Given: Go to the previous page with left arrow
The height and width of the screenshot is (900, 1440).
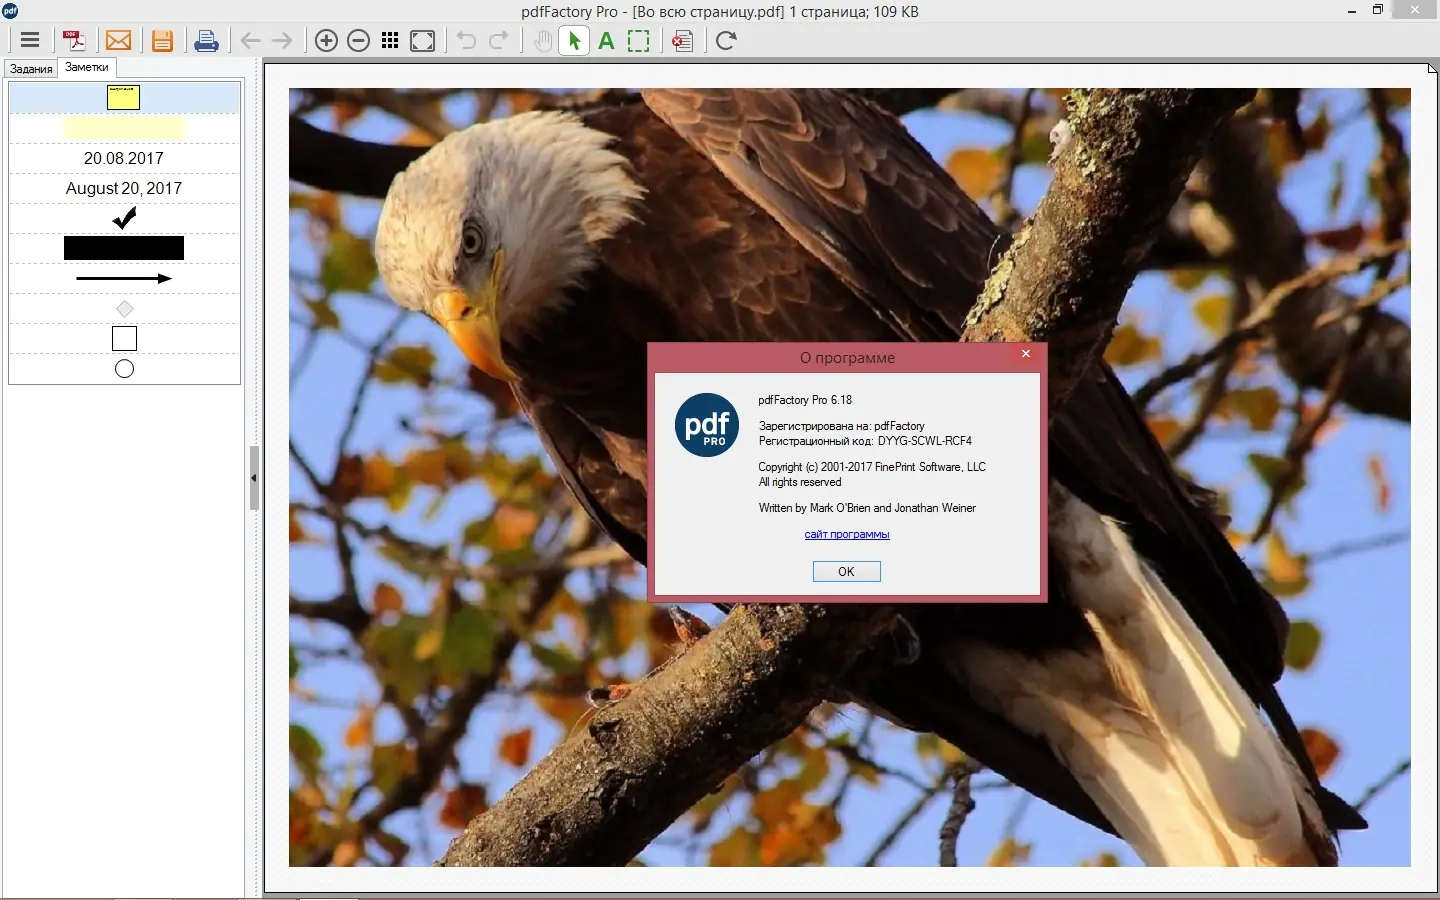Looking at the screenshot, I should 250,41.
